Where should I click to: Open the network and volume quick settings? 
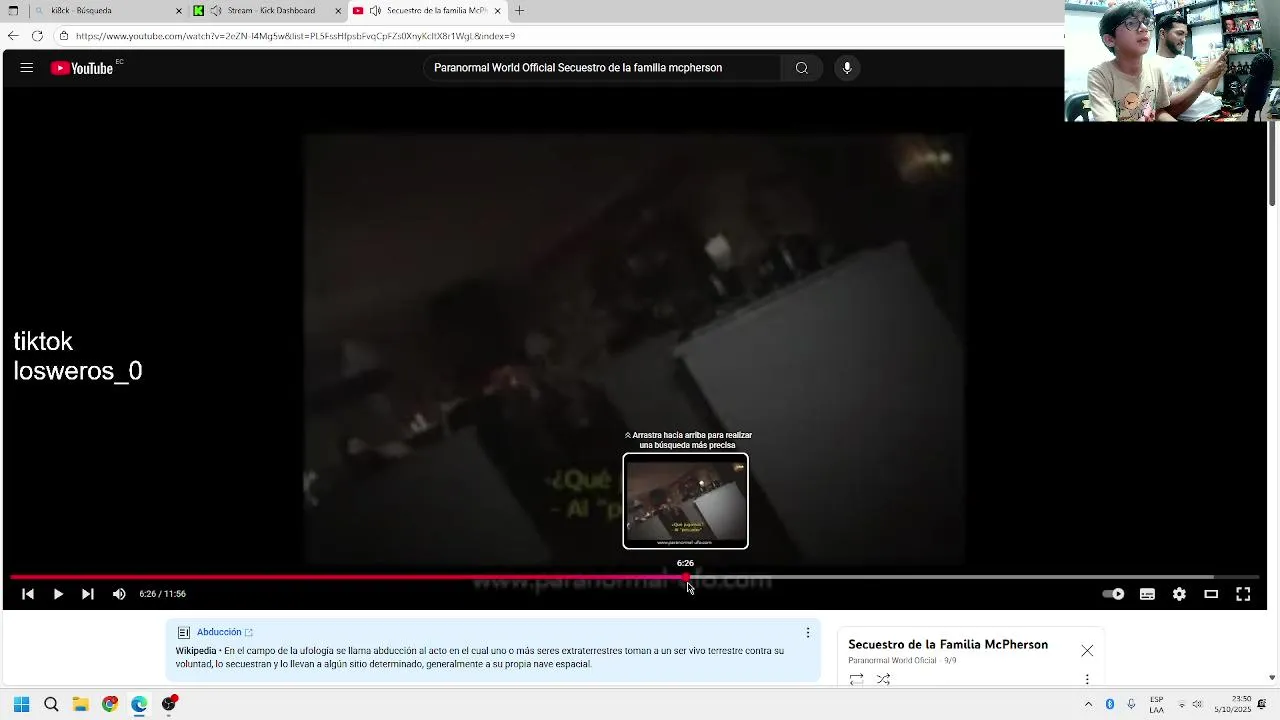(1189, 704)
